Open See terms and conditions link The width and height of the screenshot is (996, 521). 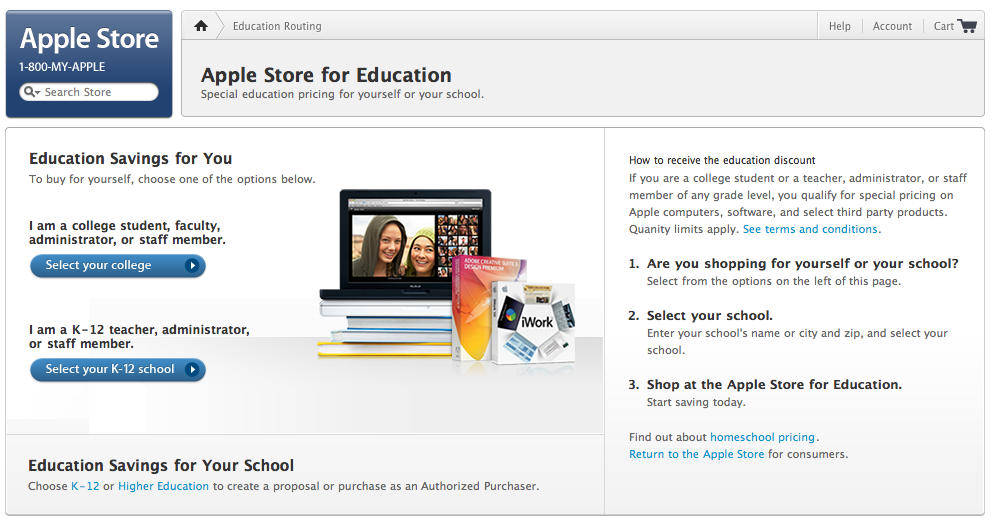click(x=811, y=229)
